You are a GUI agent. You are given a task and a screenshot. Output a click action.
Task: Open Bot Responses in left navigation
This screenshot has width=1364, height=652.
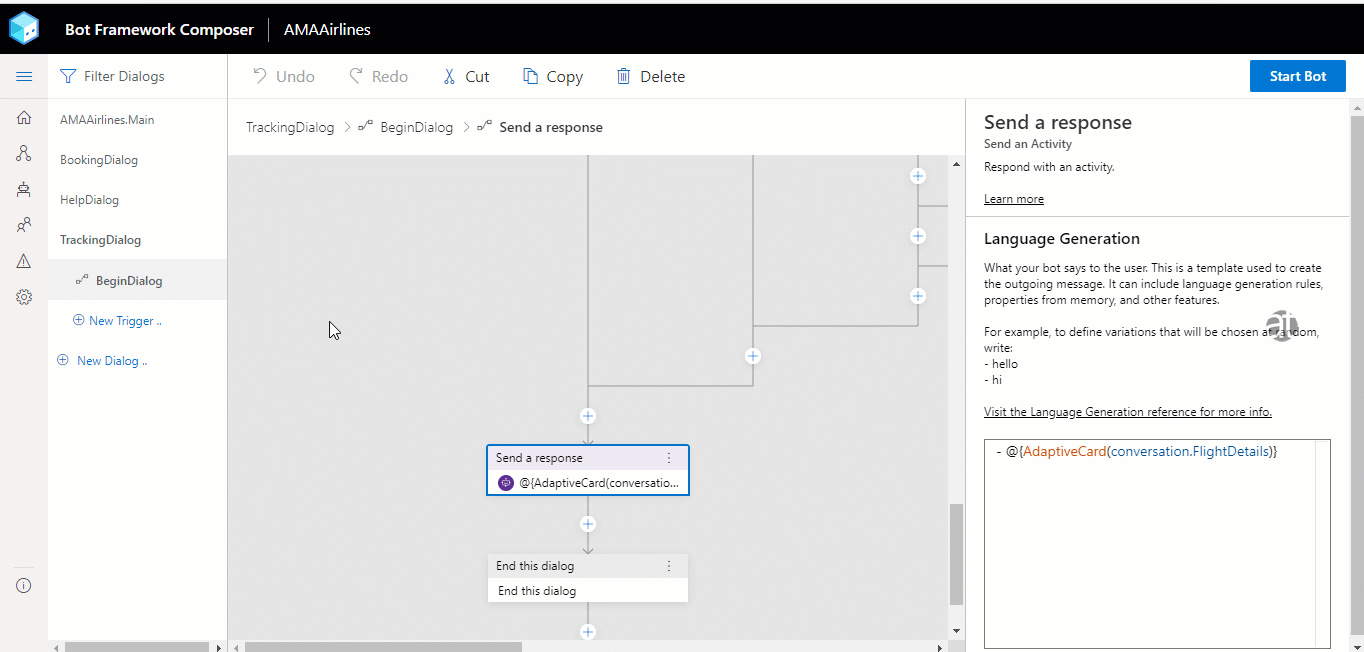click(x=24, y=189)
